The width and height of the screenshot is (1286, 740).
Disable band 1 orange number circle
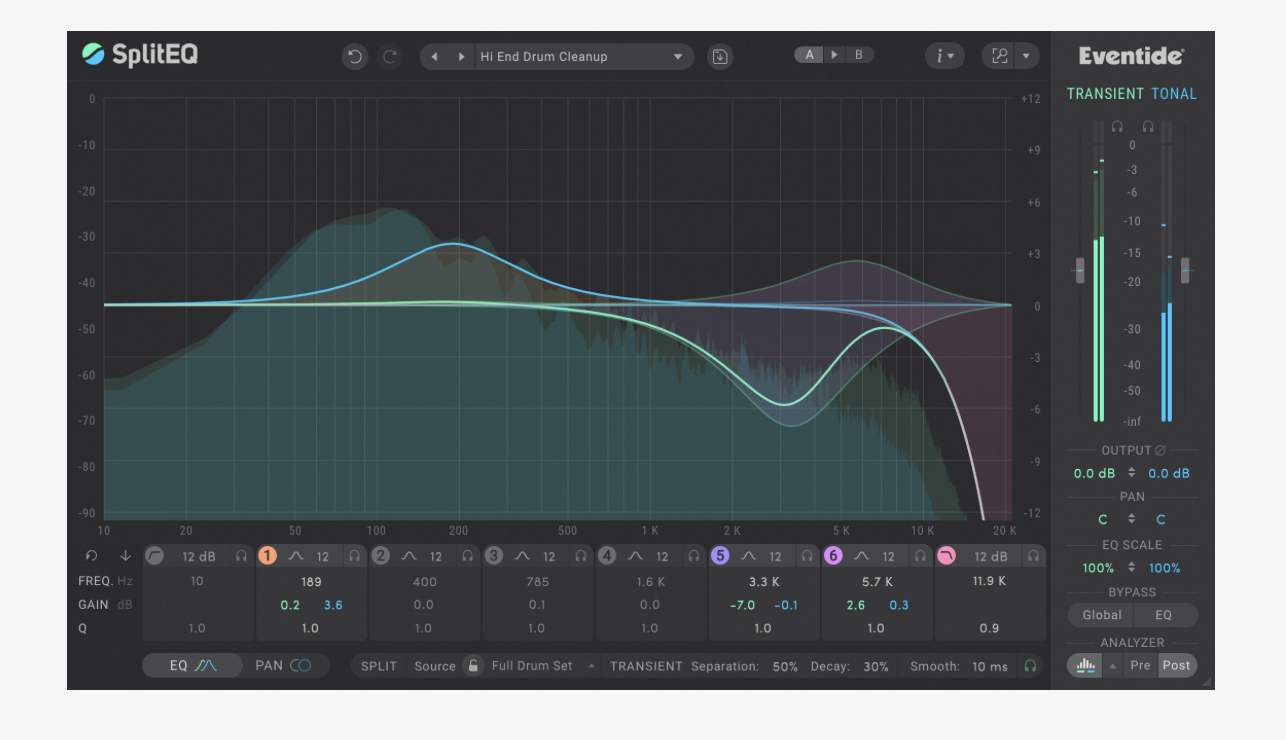pyautogui.click(x=267, y=556)
